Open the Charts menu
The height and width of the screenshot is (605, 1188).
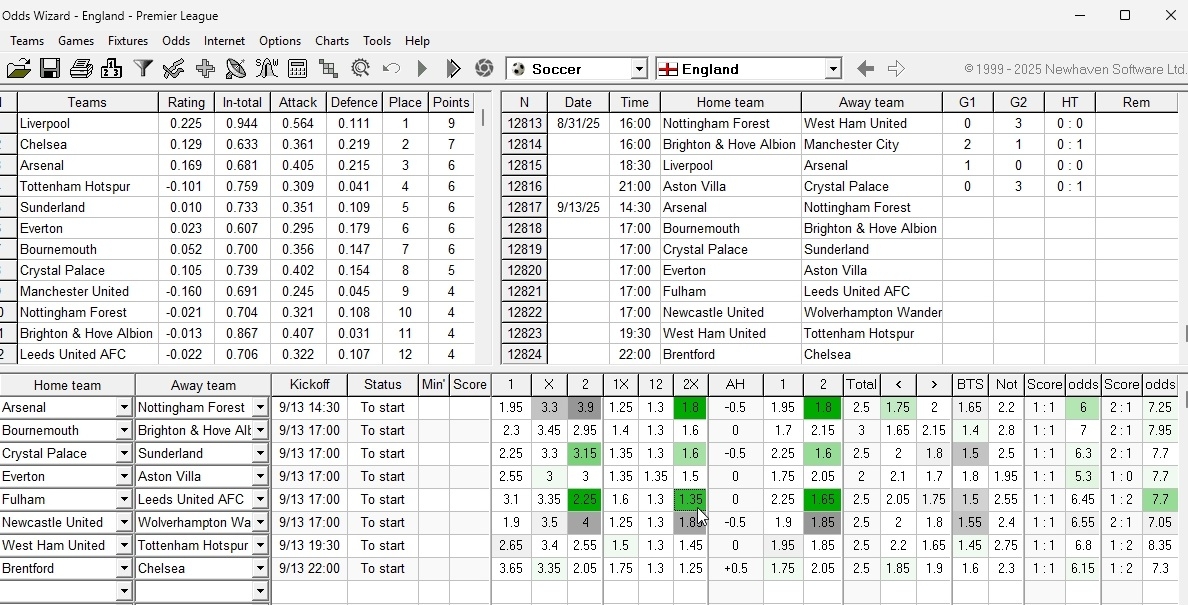point(331,41)
